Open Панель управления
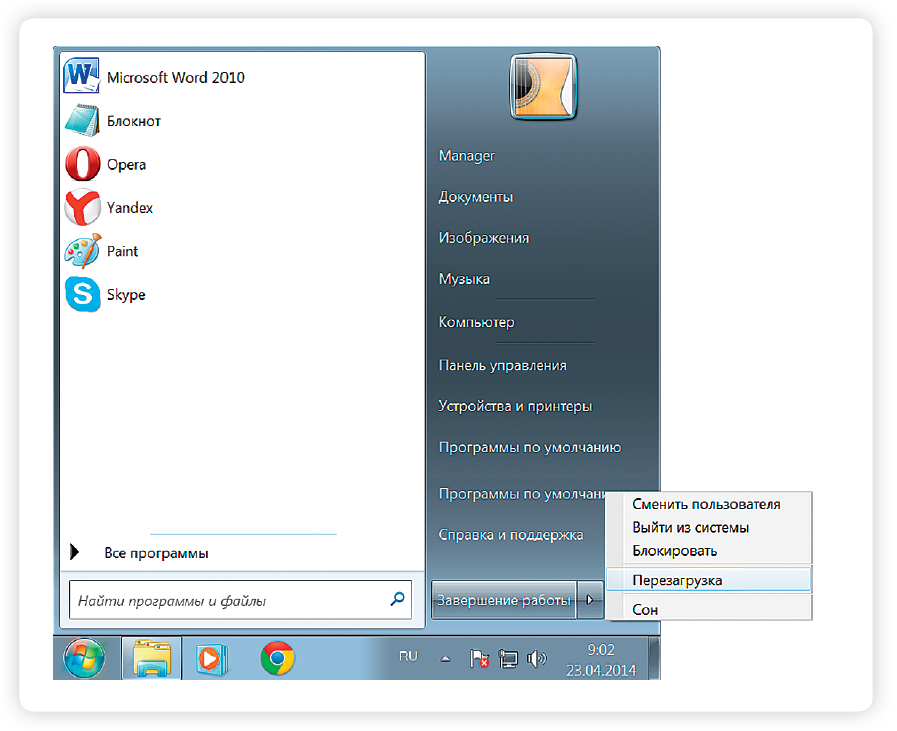897x731 pixels. (502, 365)
